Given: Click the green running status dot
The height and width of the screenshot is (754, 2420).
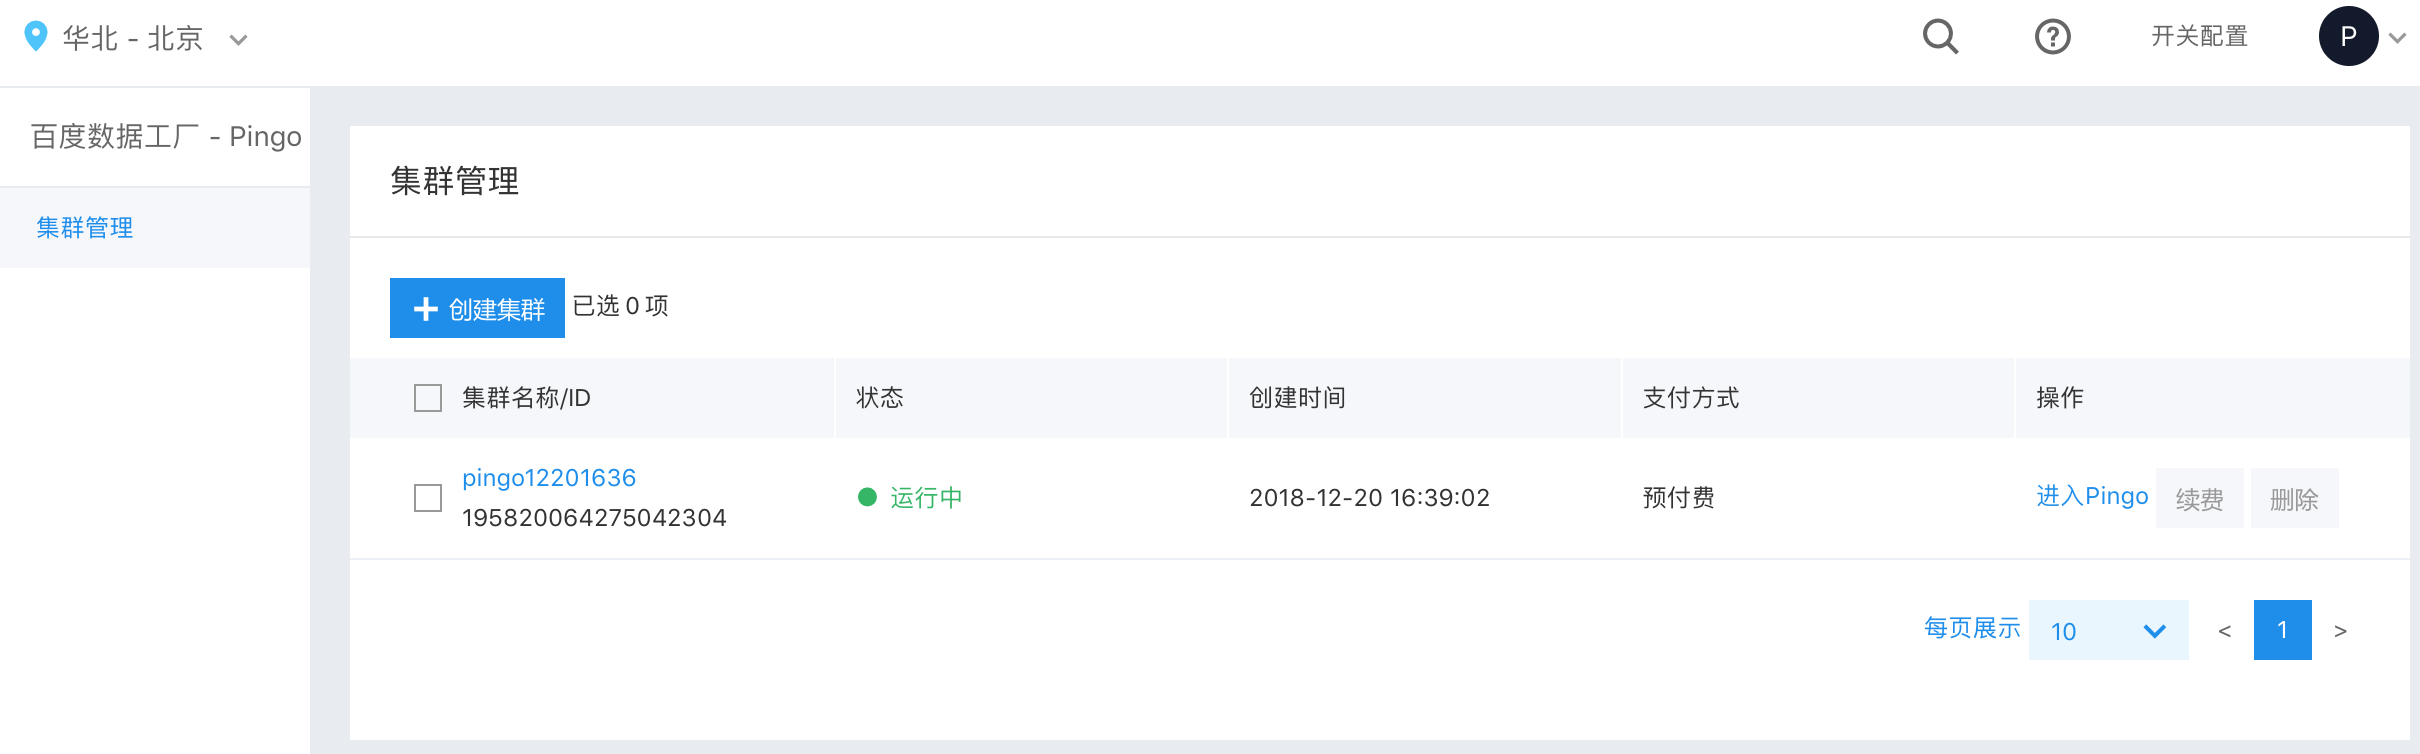Looking at the screenshot, I should (867, 497).
